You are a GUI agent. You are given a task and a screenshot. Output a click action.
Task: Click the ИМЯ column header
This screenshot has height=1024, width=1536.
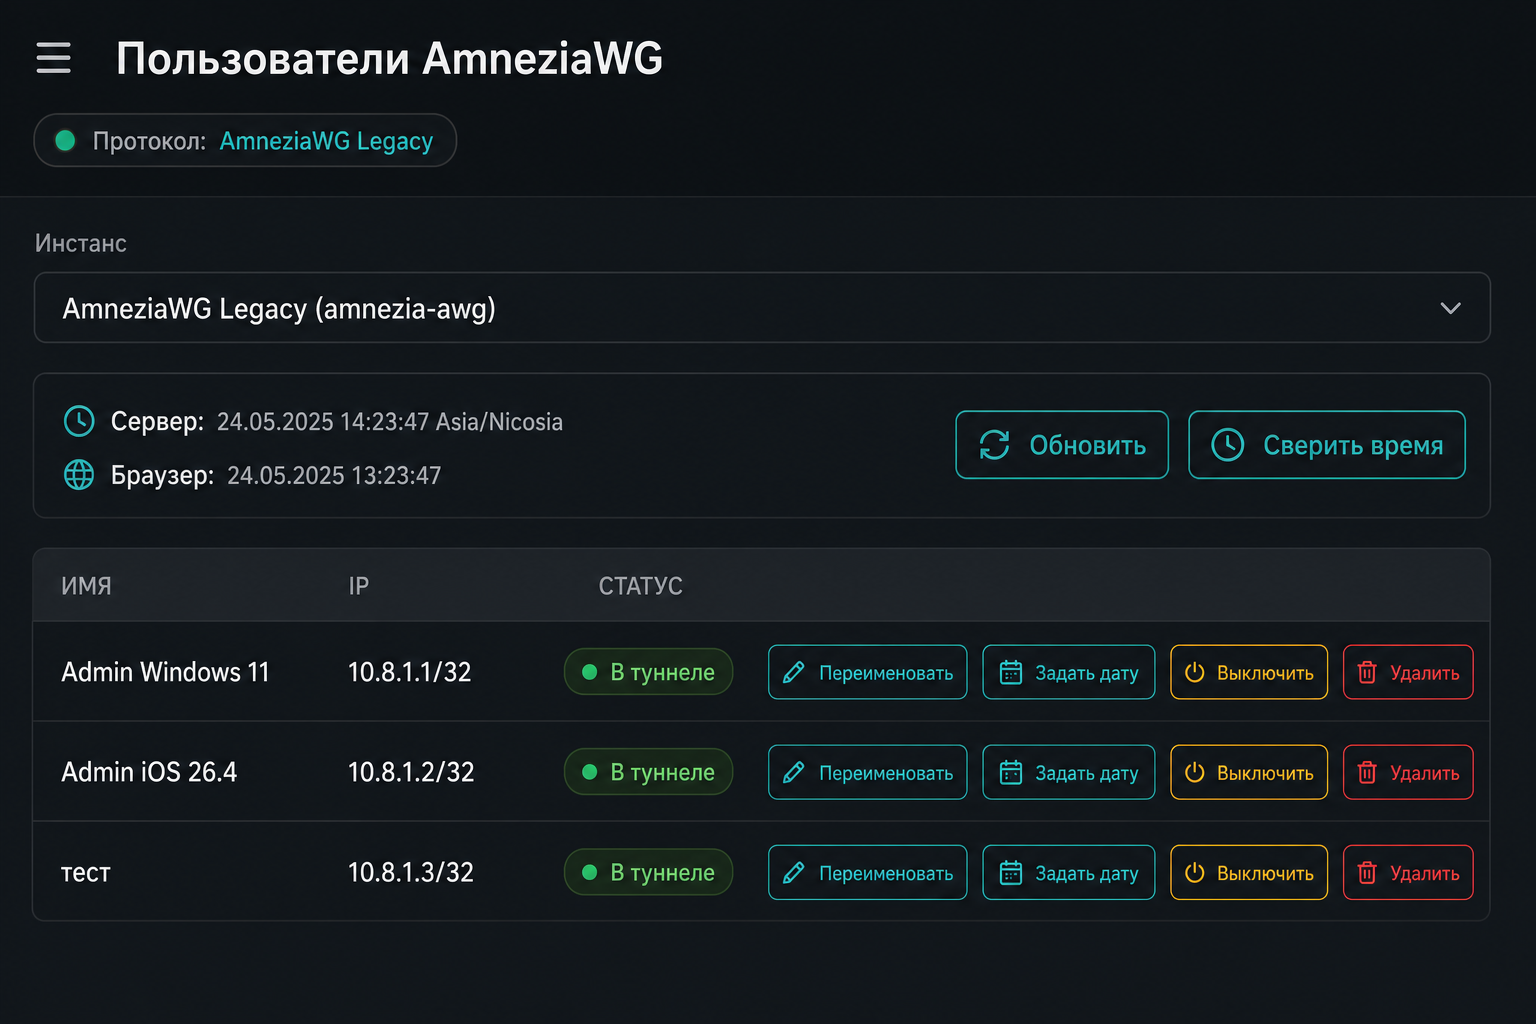coord(86,586)
